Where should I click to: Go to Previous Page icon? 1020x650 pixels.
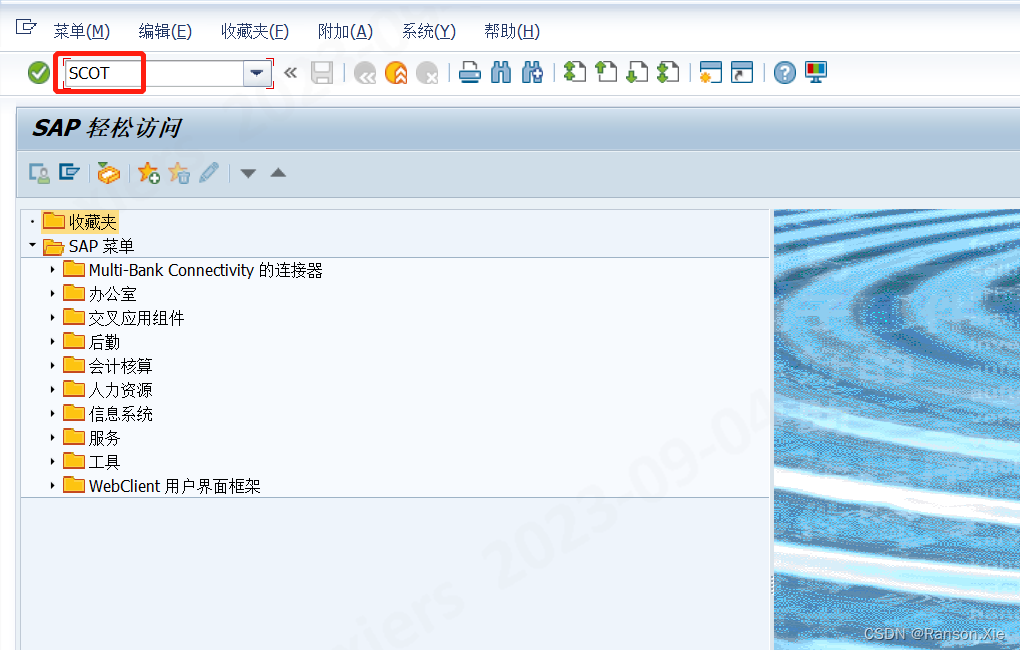pyautogui.click(x=606, y=72)
